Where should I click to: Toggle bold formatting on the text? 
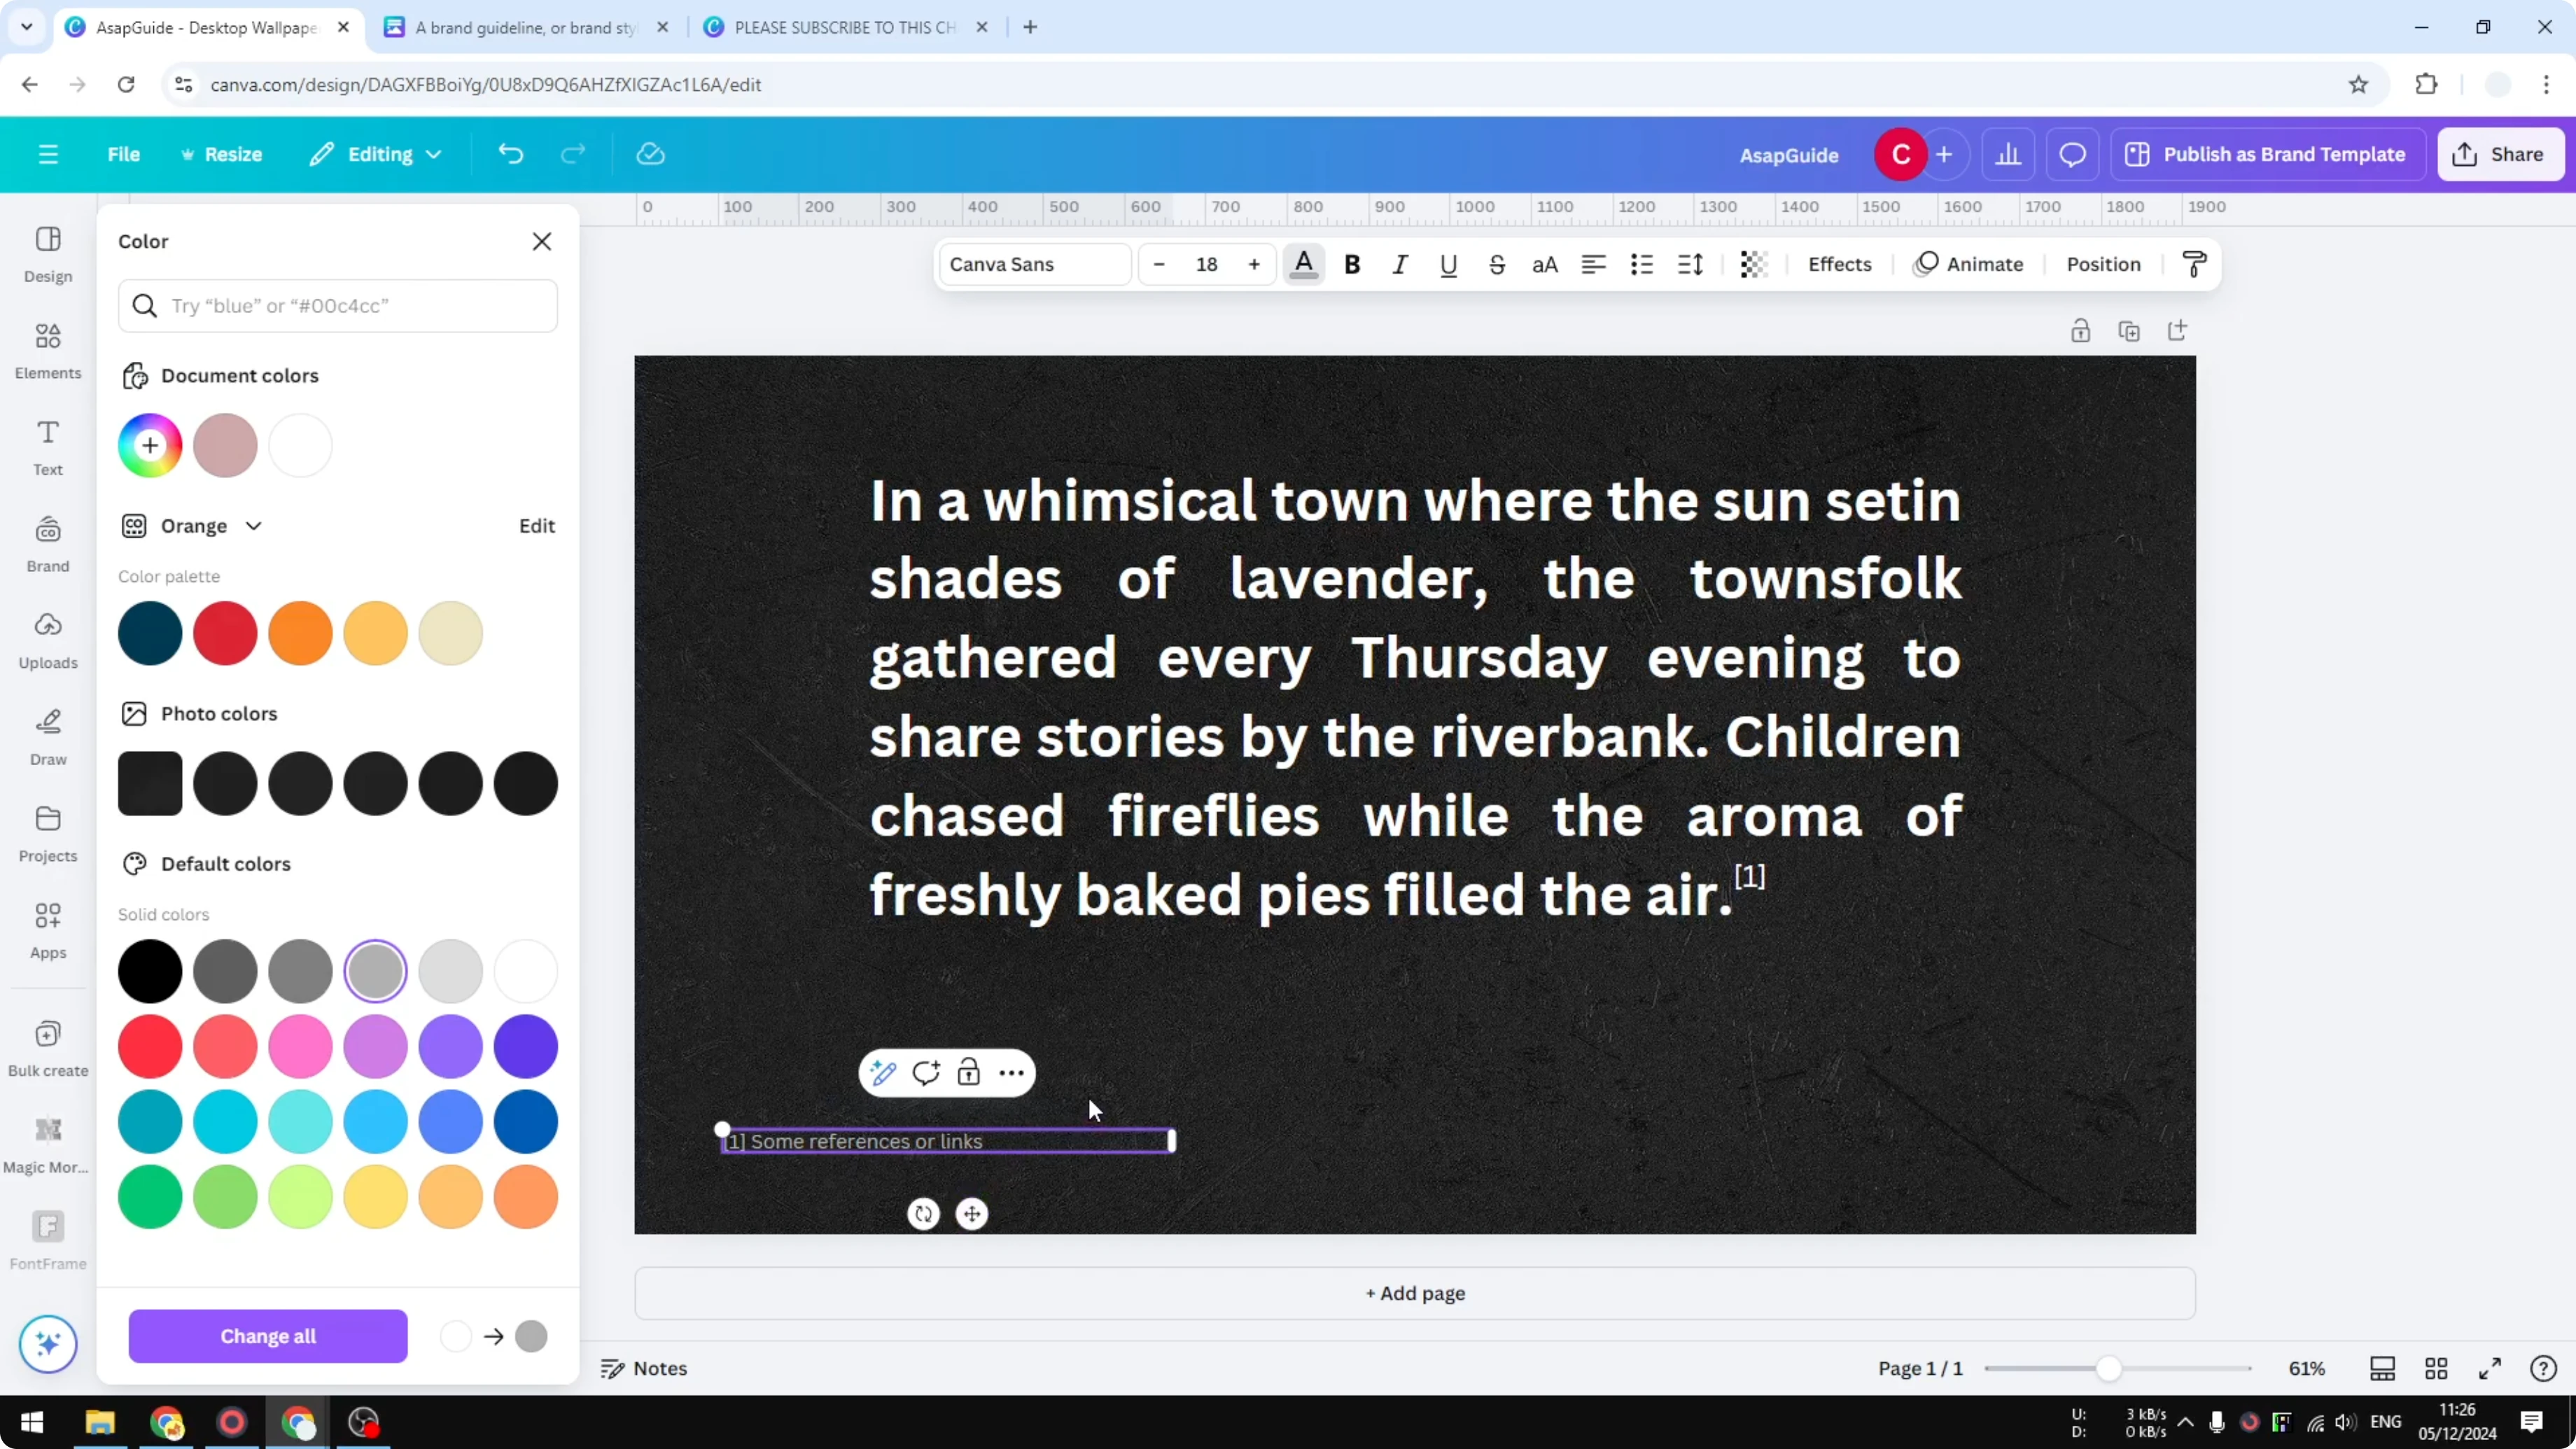(1352, 264)
